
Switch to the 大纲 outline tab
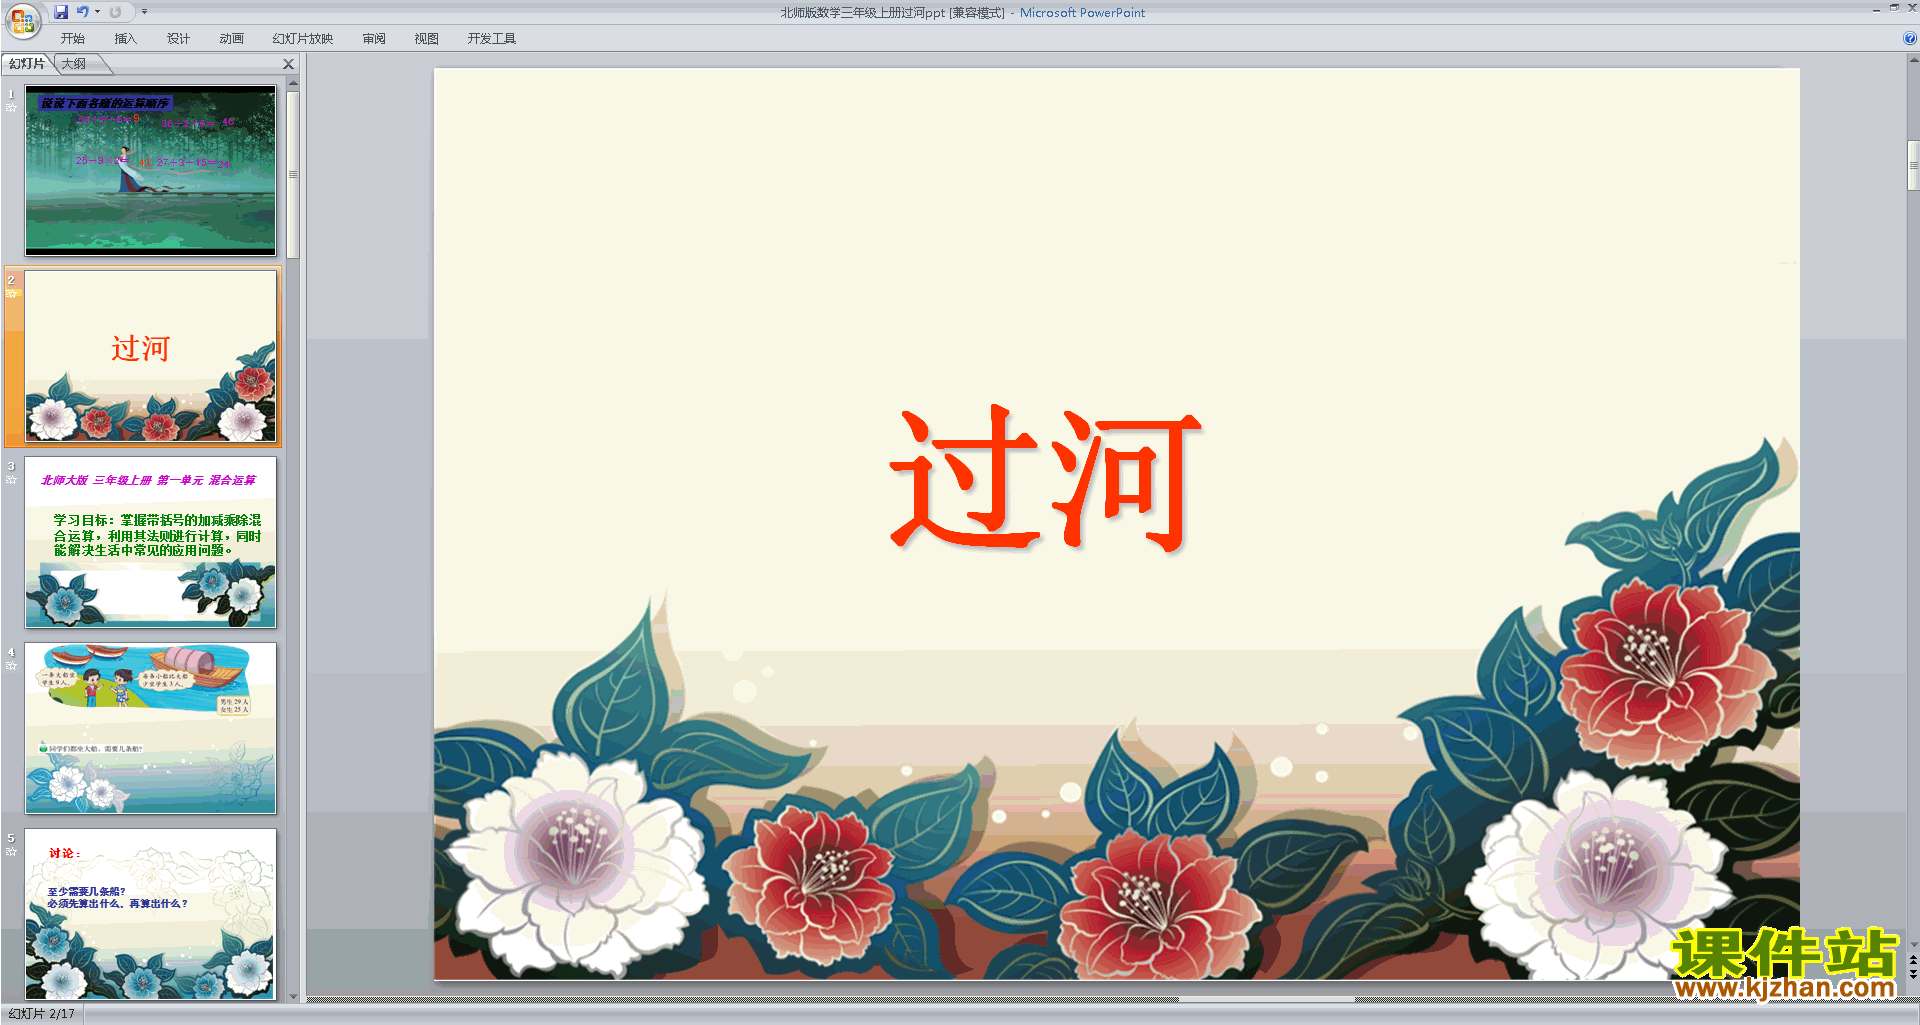pyautogui.click(x=76, y=64)
